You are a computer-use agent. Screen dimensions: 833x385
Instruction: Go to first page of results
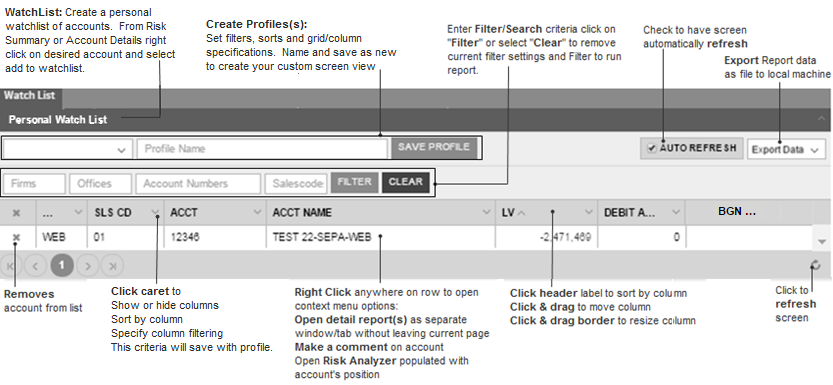click(x=10, y=265)
